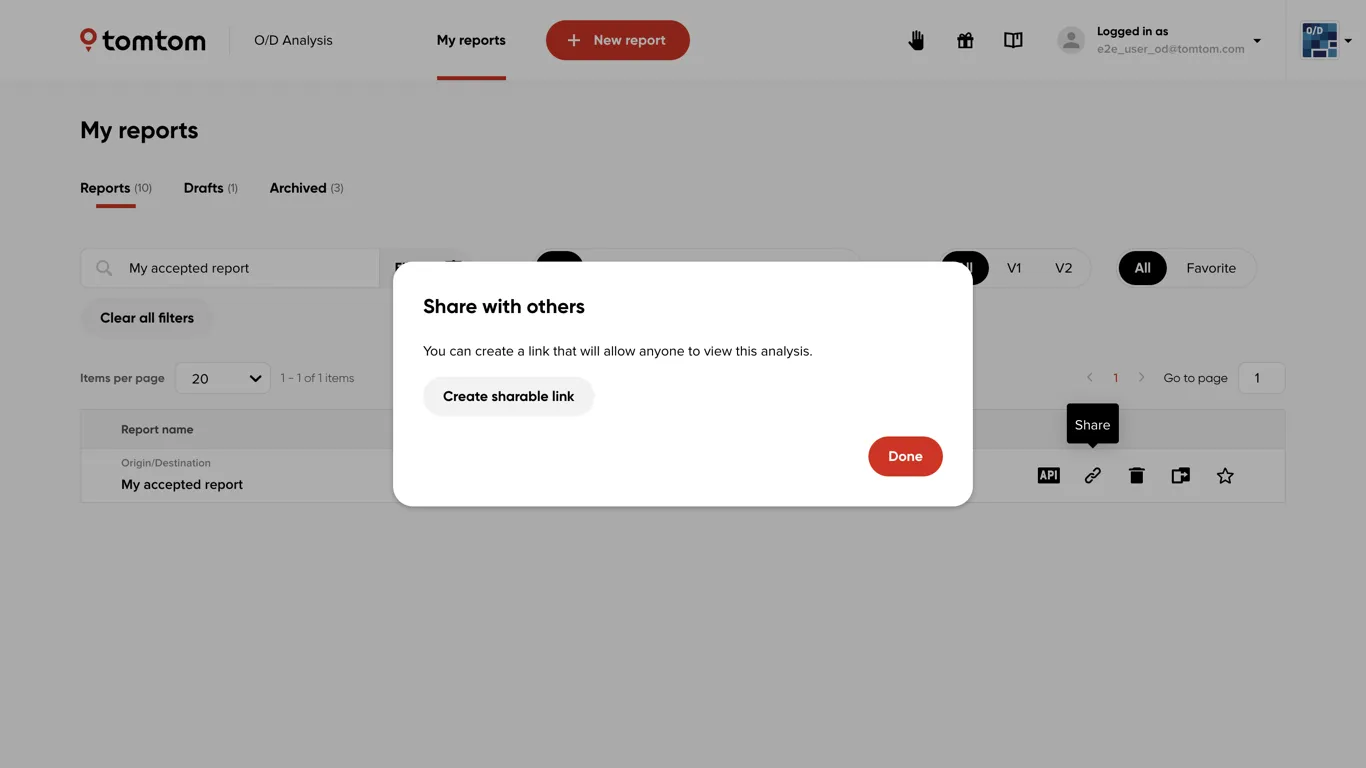Go to next page chevron
1366x768 pixels.
(x=1141, y=378)
